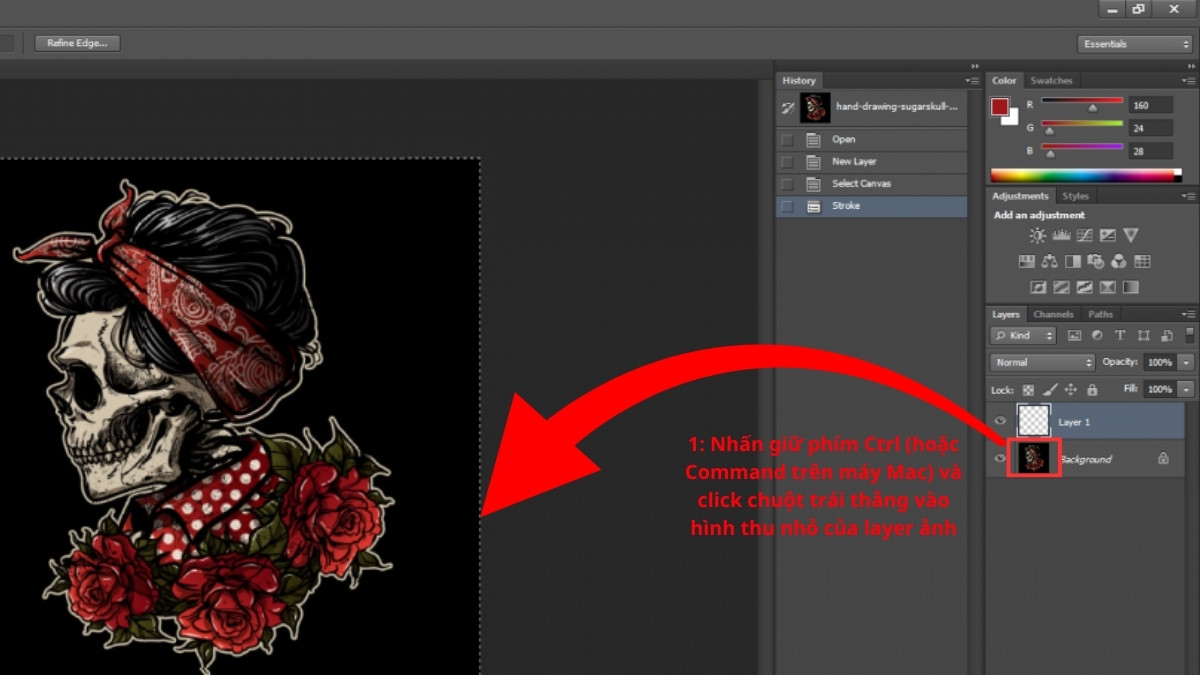Click the R channel slider handle

click(x=1093, y=107)
